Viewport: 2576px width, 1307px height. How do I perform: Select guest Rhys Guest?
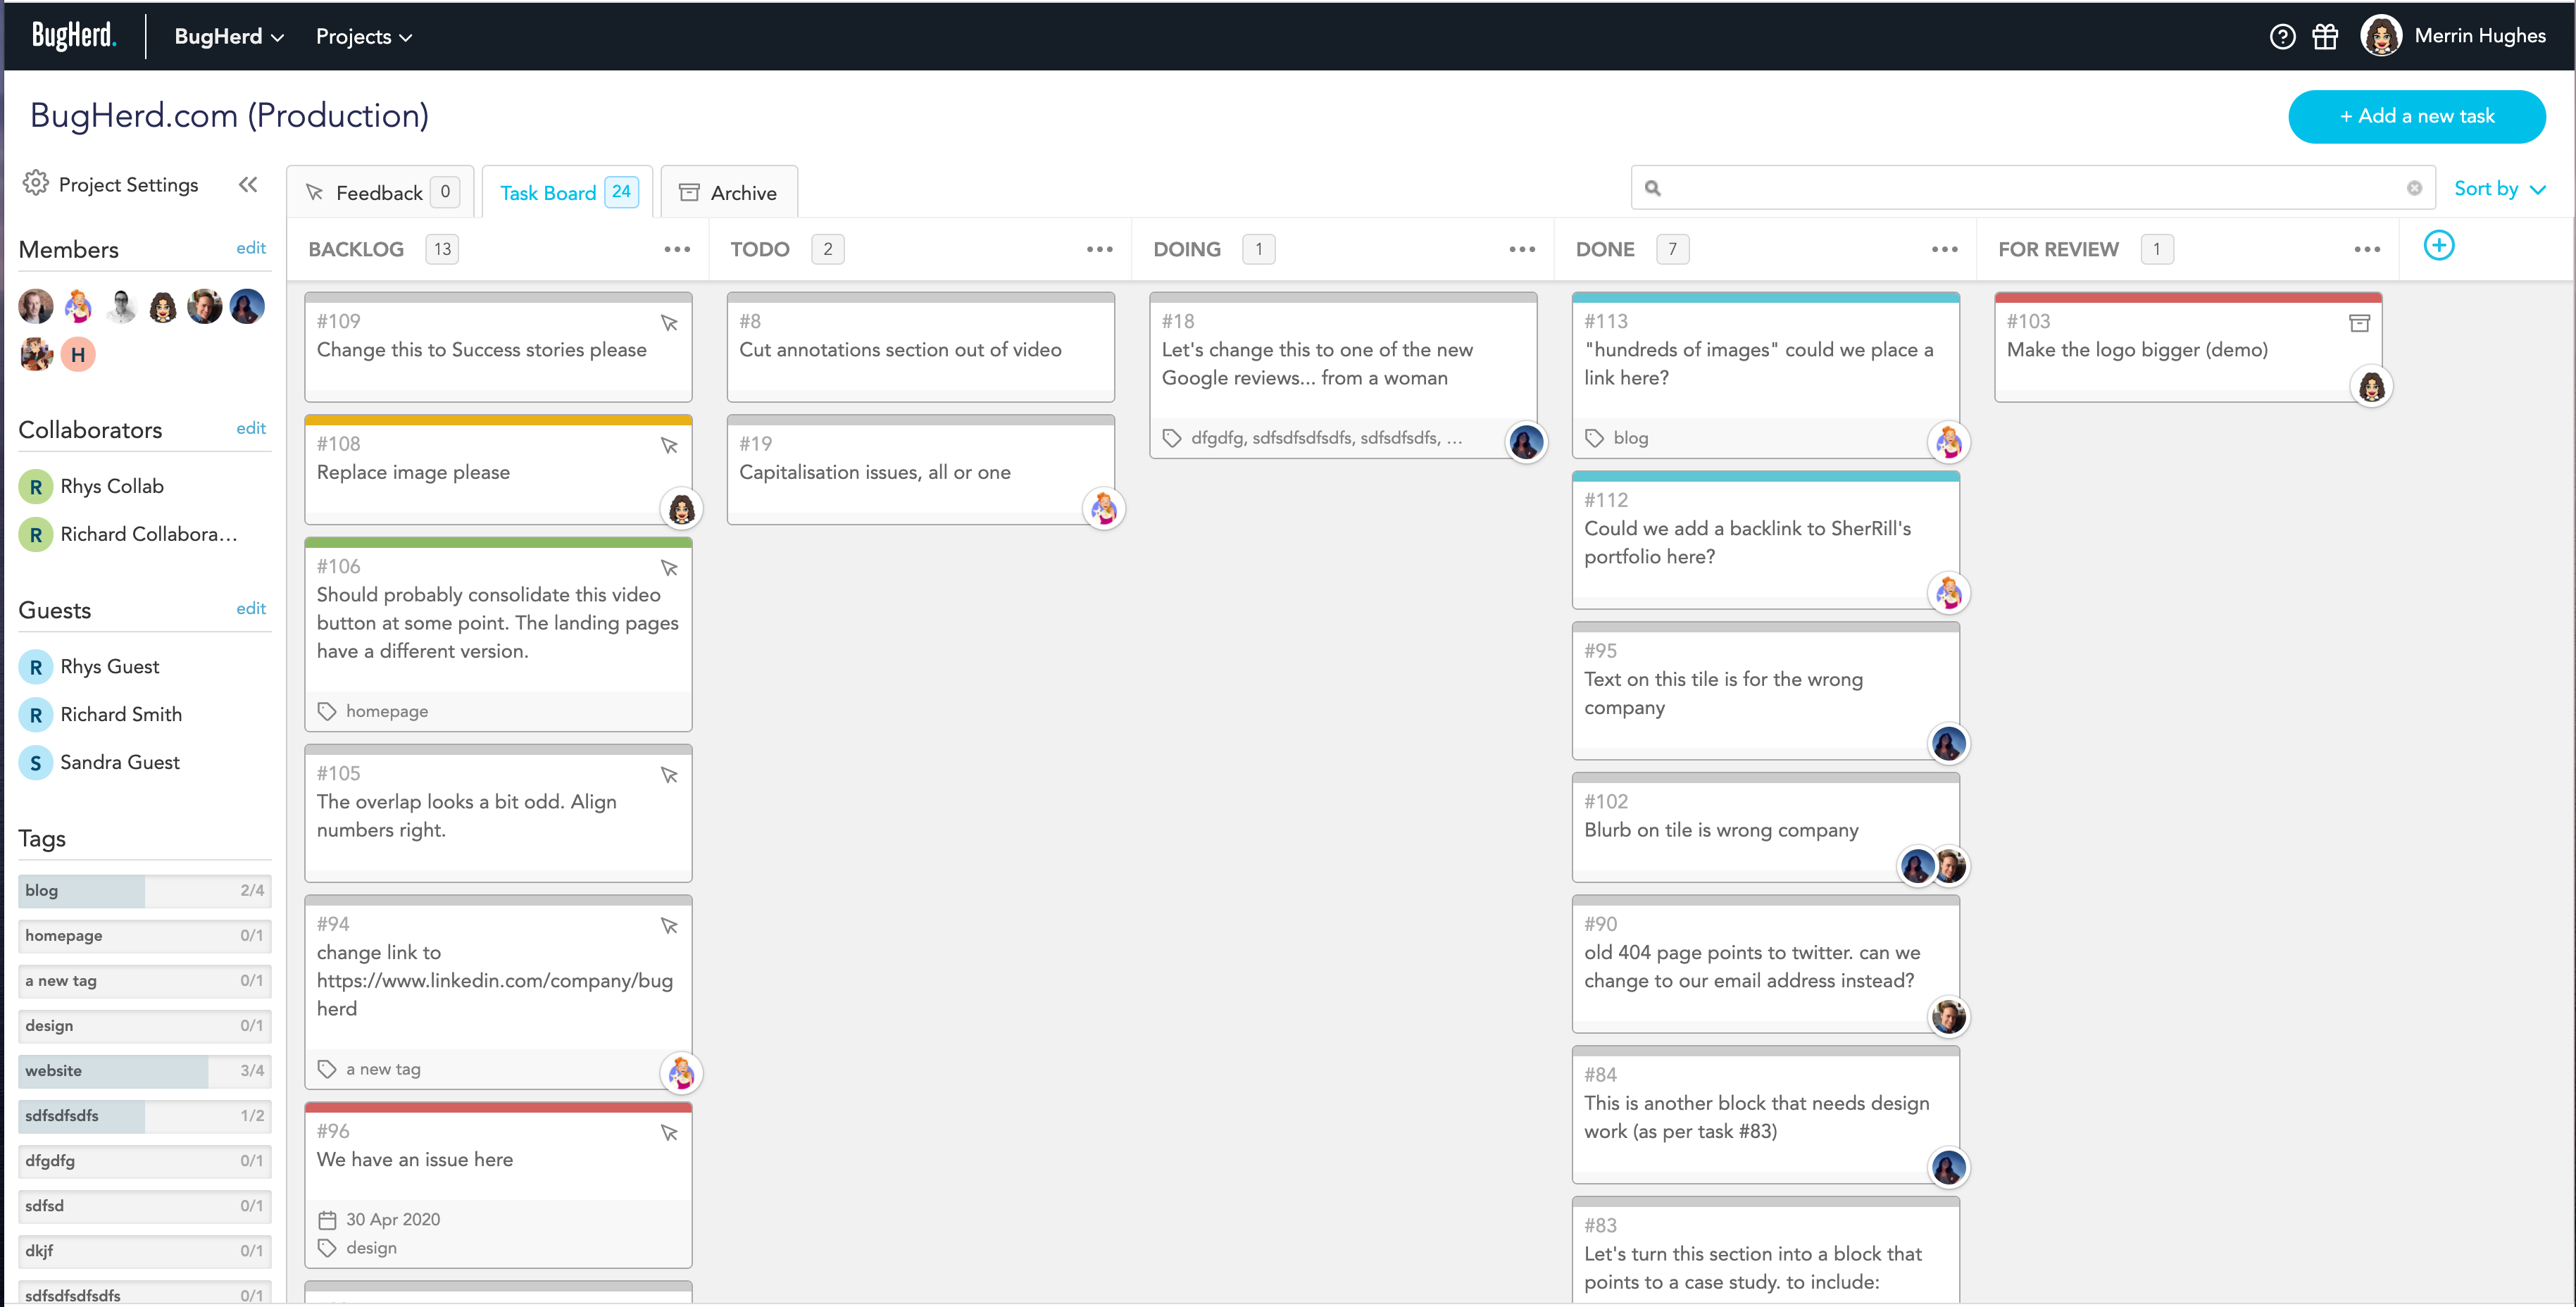[90, 666]
